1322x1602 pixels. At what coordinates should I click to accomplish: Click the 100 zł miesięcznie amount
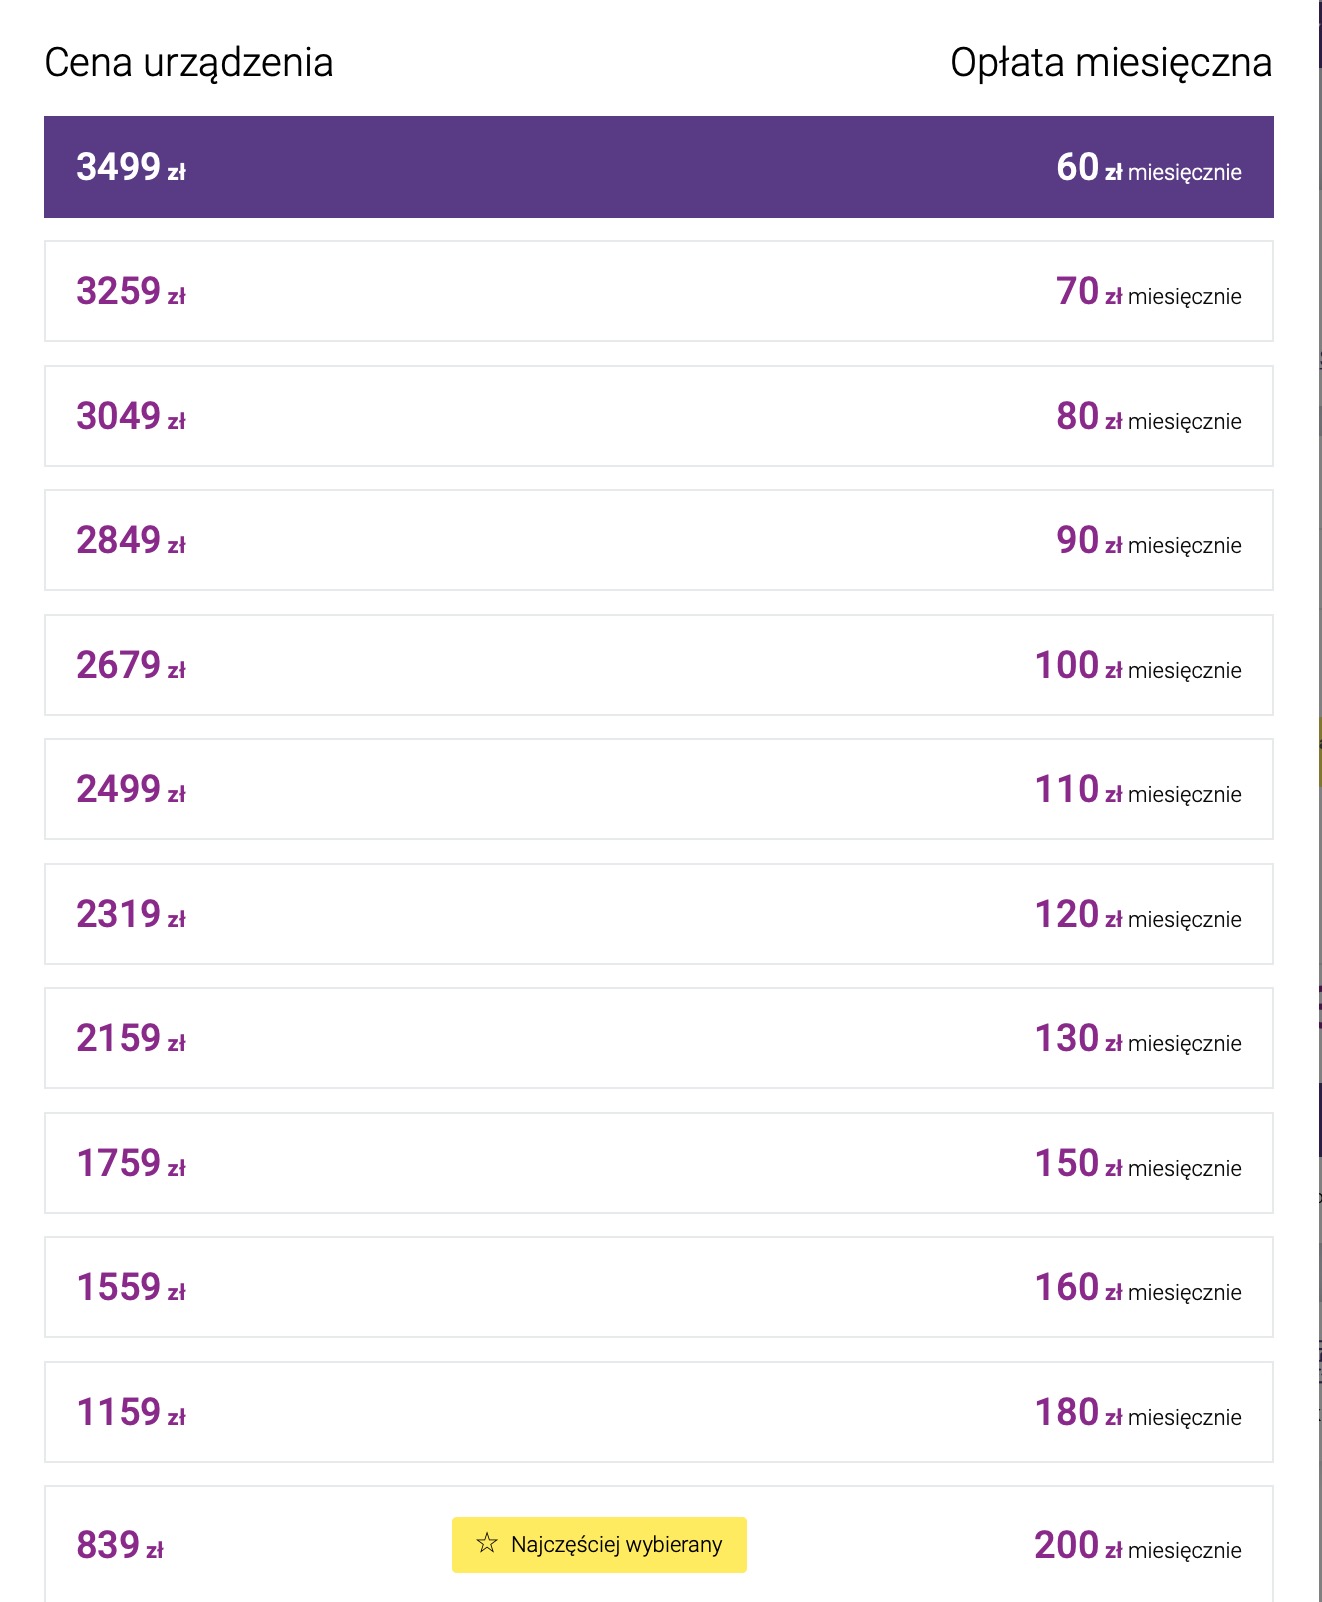[1138, 666]
